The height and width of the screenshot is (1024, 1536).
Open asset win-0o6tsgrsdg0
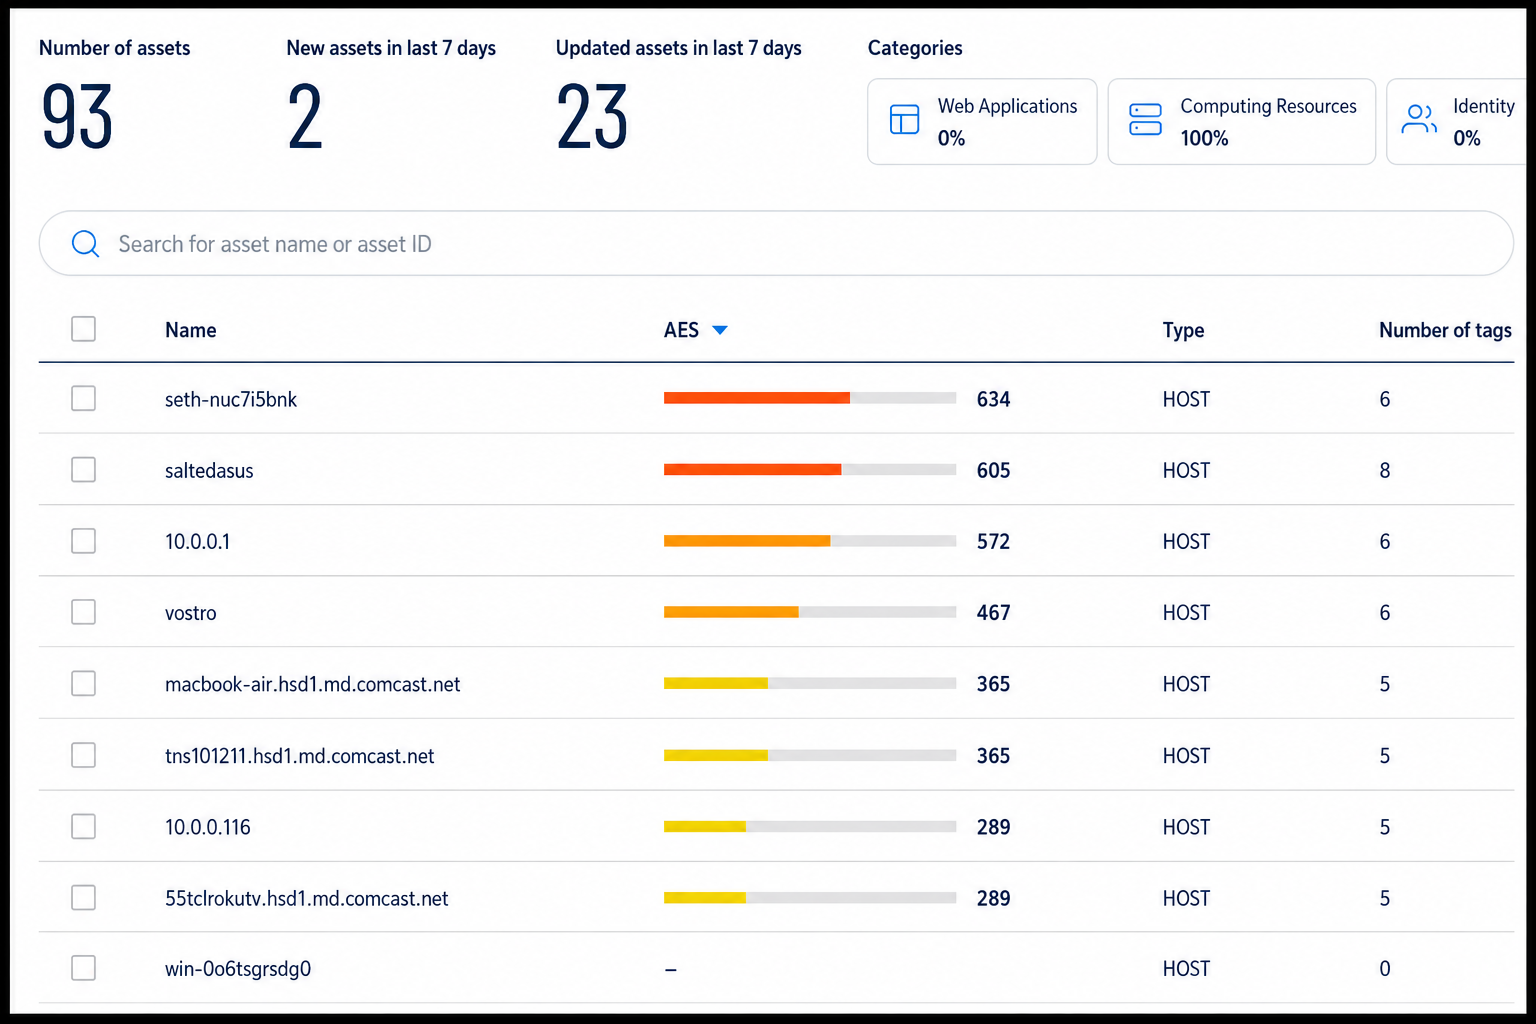(x=238, y=969)
